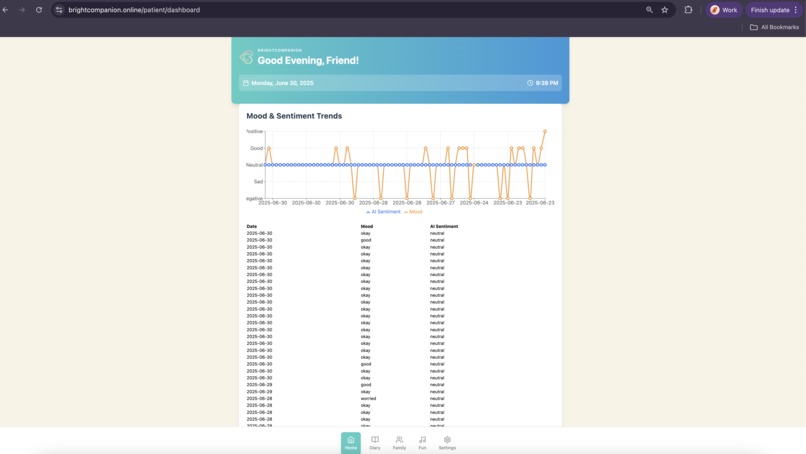Open site information icon beside the URL

click(59, 10)
